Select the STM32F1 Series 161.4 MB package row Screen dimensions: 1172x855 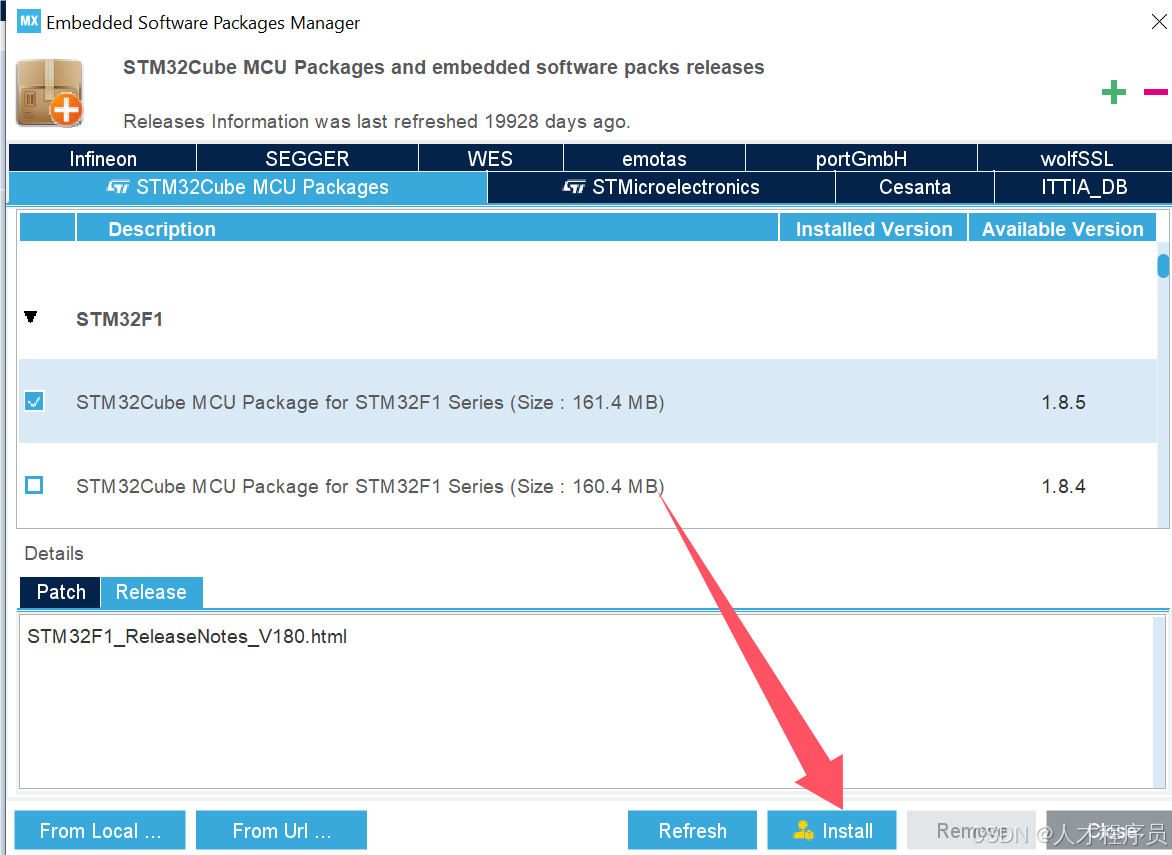[x=587, y=401]
